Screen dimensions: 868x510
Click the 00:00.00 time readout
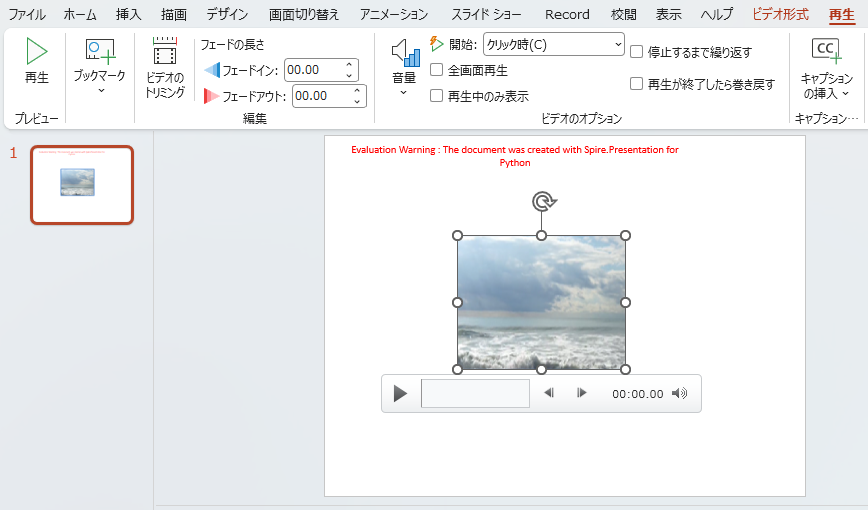click(637, 394)
